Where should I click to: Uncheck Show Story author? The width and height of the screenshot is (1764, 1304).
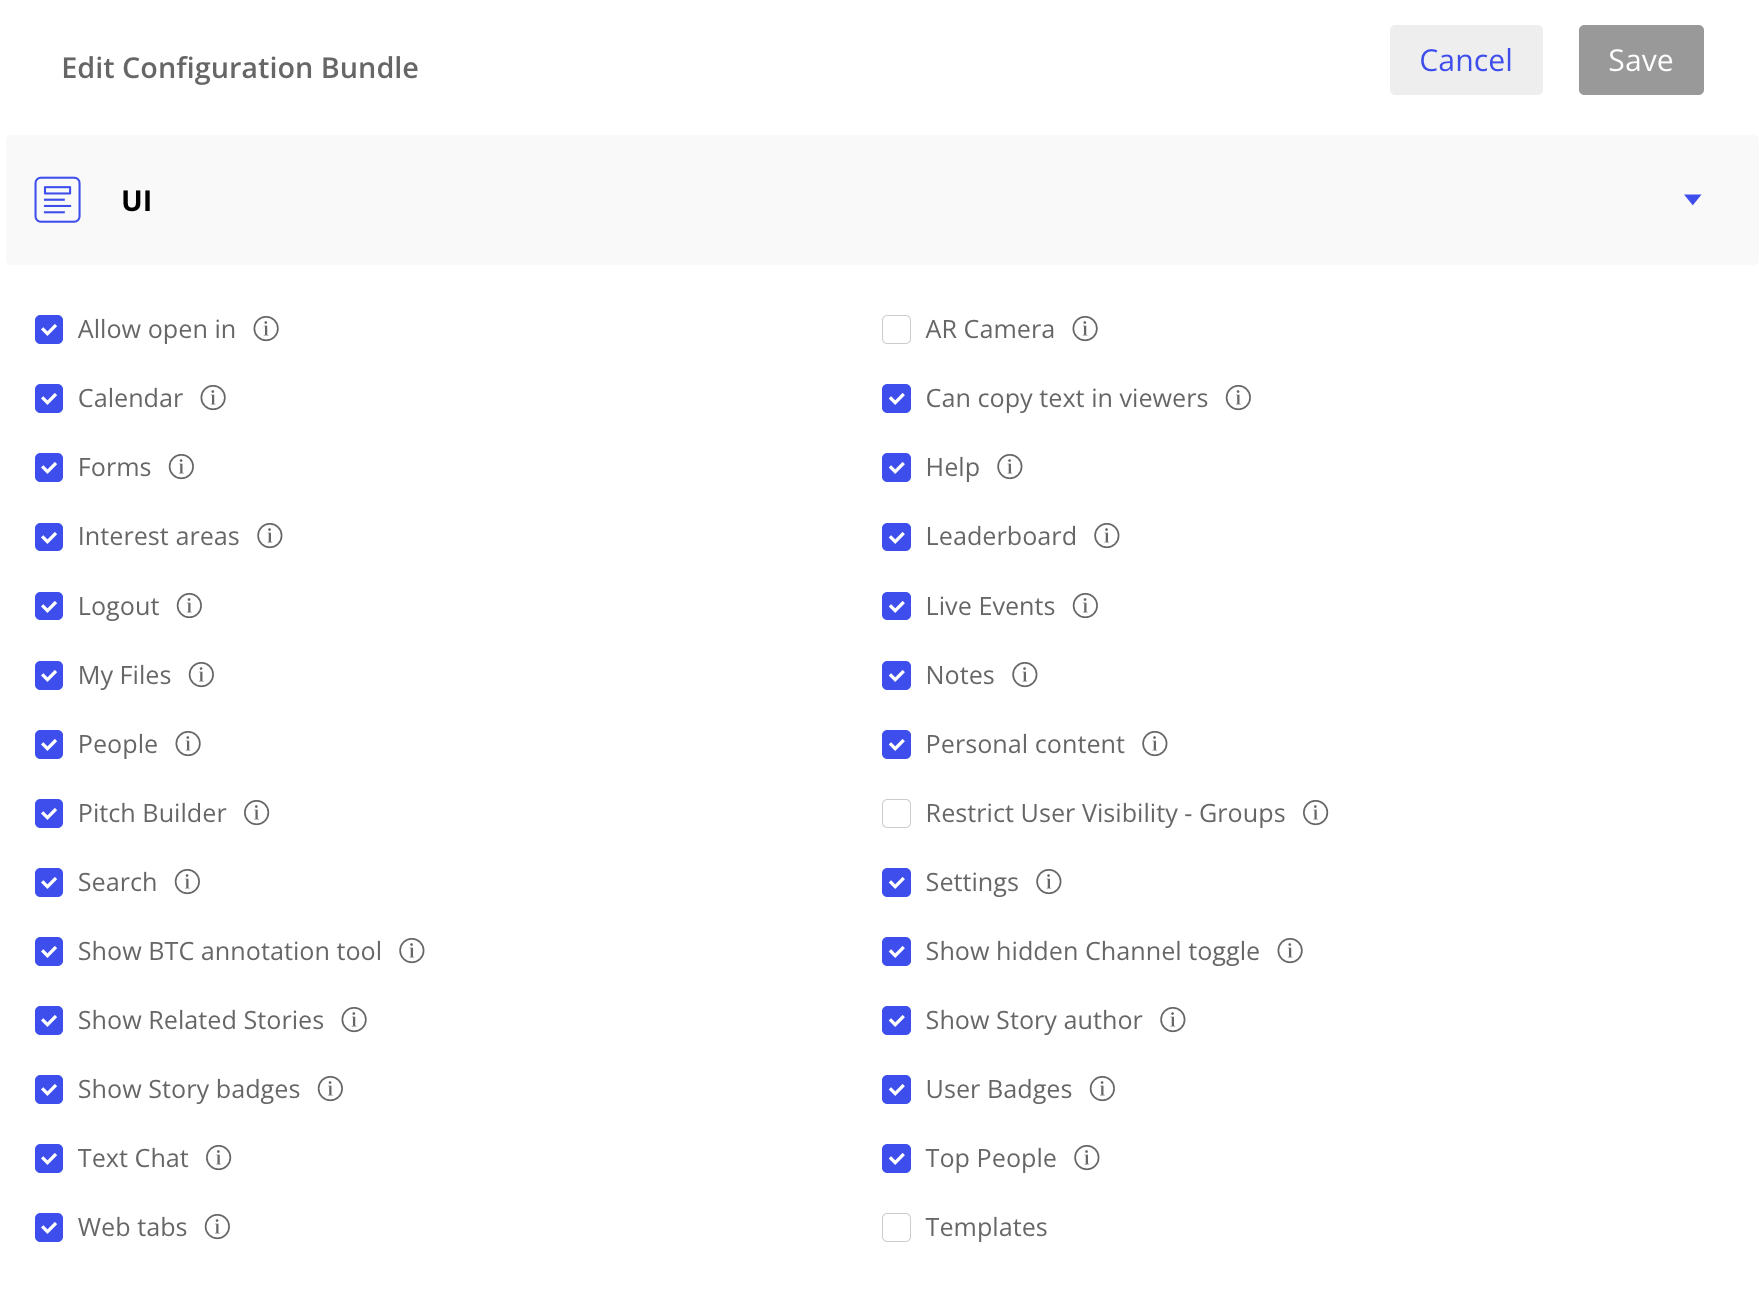point(896,1020)
